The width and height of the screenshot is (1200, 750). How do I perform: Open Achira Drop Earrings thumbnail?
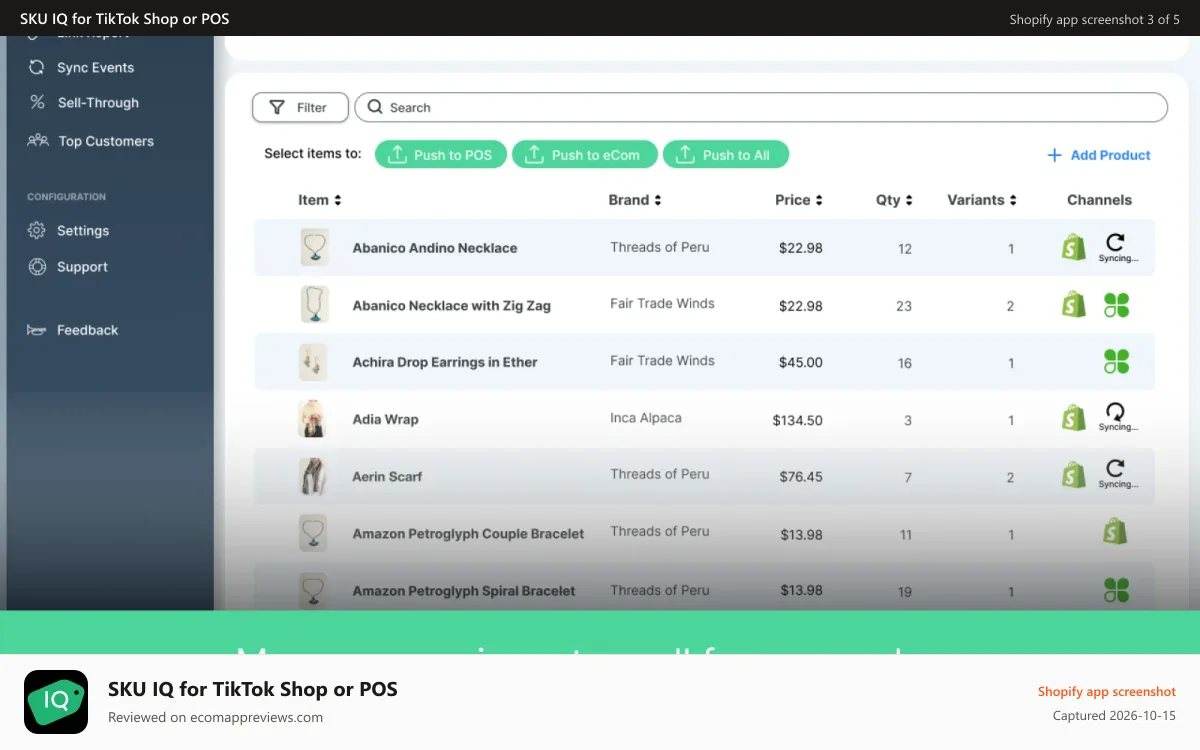click(x=314, y=362)
